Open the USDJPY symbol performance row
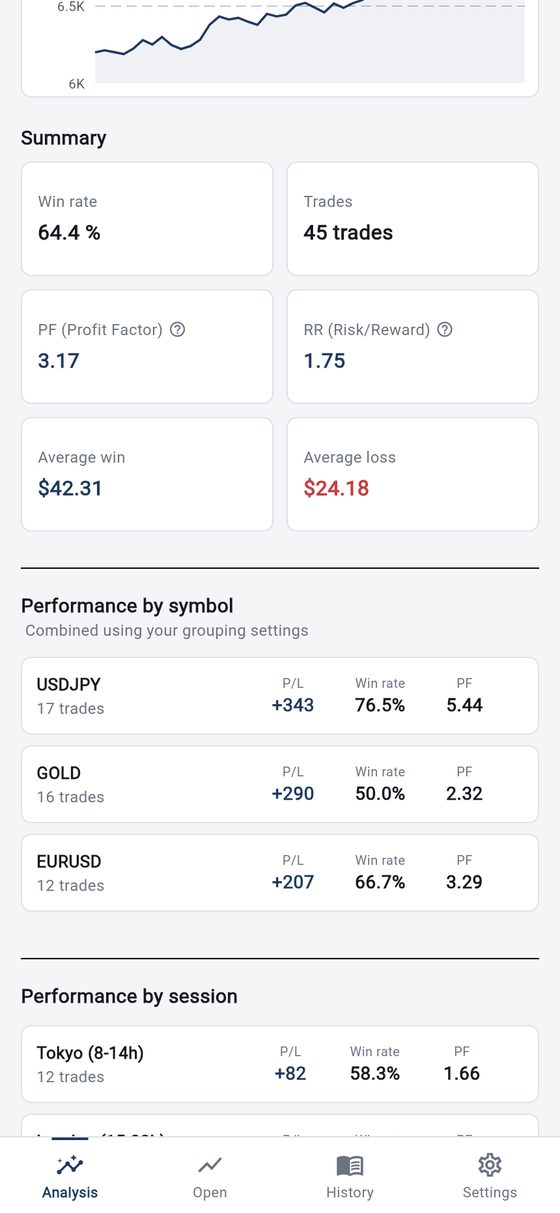Viewport: 560px width, 1213px height. click(x=280, y=696)
